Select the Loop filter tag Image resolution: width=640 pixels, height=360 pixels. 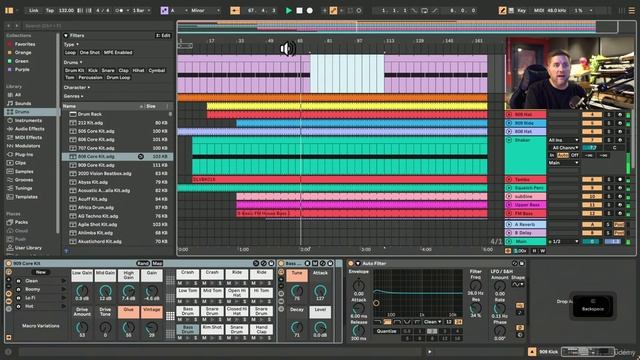pyautogui.click(x=70, y=53)
